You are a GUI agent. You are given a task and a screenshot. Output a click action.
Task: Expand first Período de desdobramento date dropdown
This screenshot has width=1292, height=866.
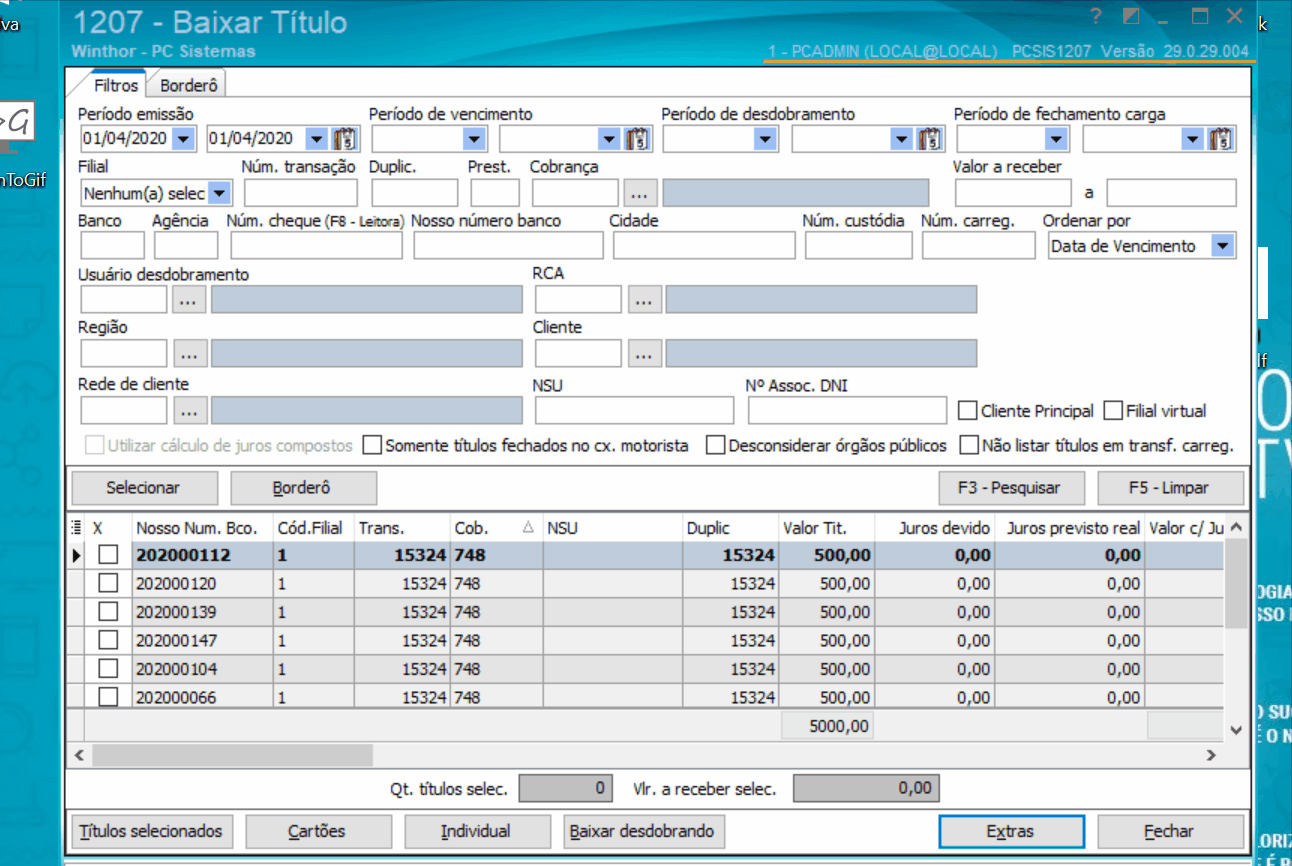766,139
